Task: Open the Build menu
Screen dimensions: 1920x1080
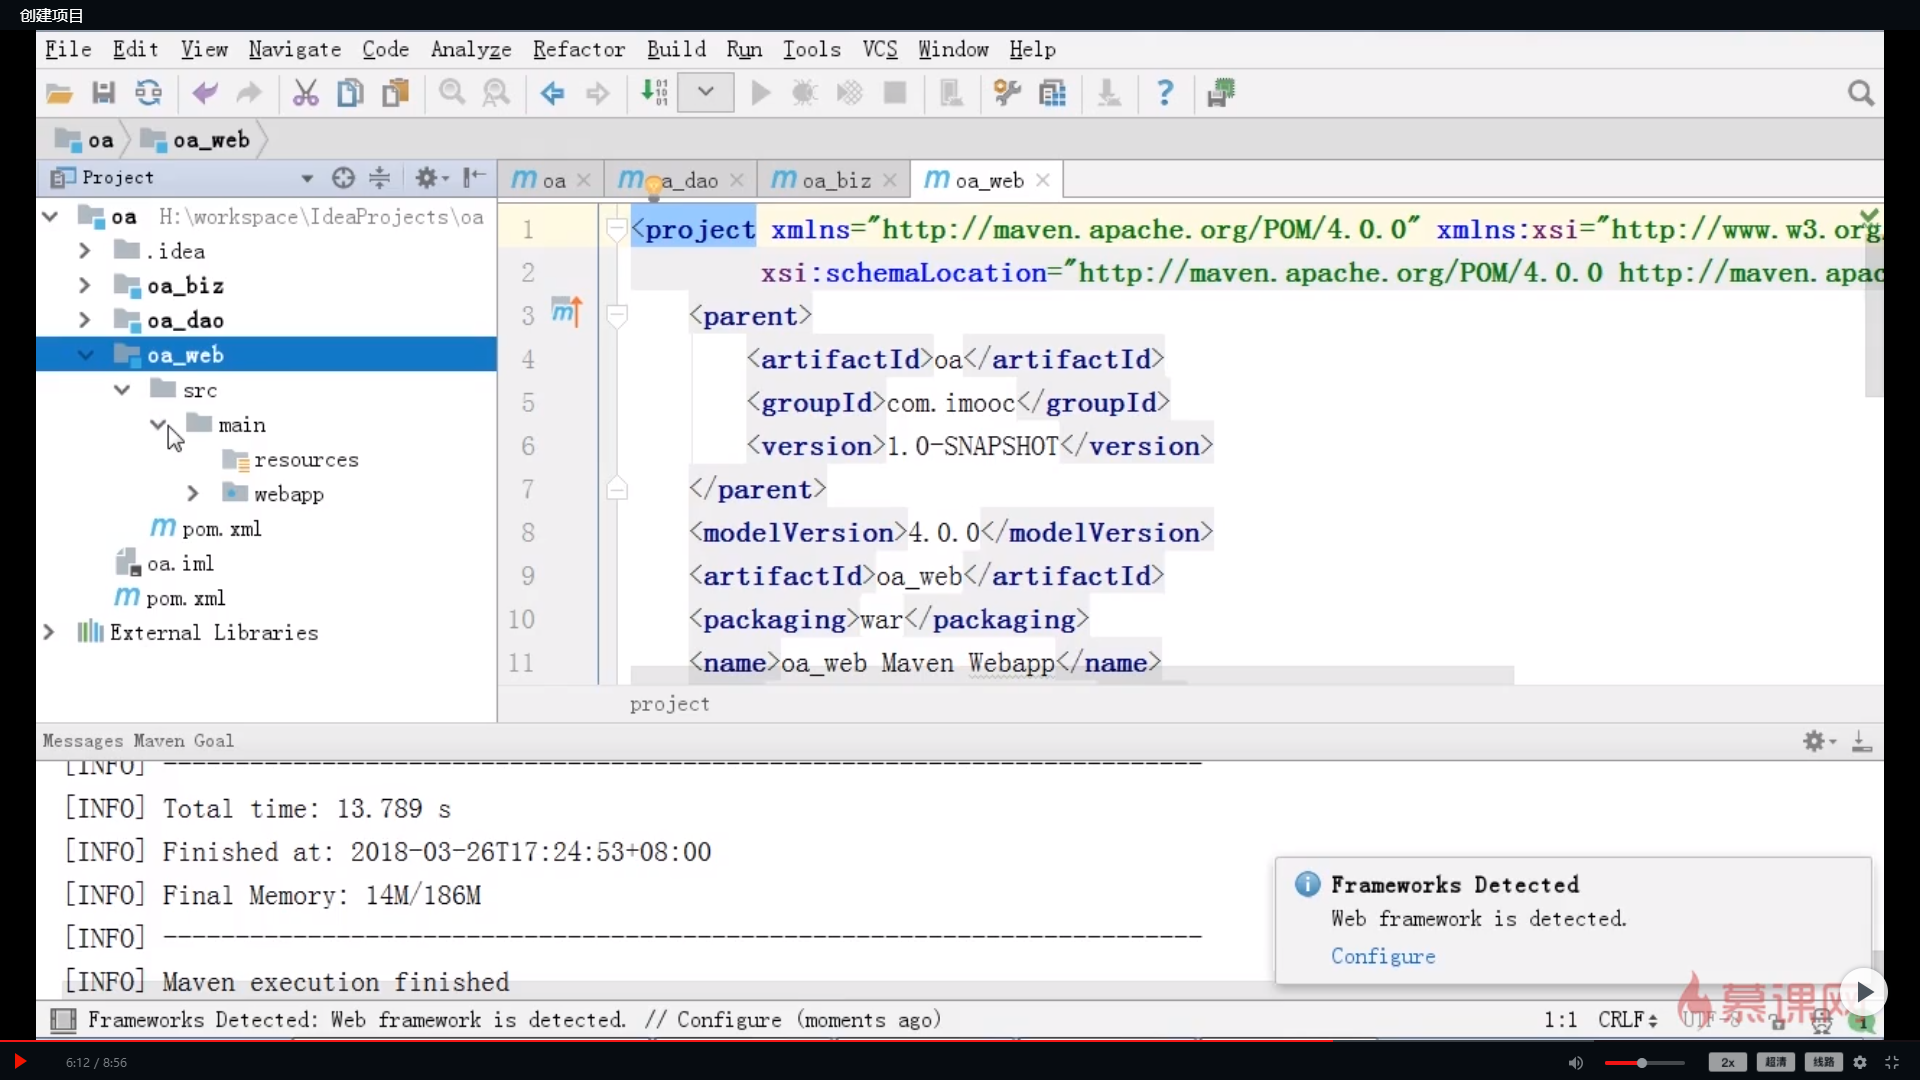Action: 676,49
